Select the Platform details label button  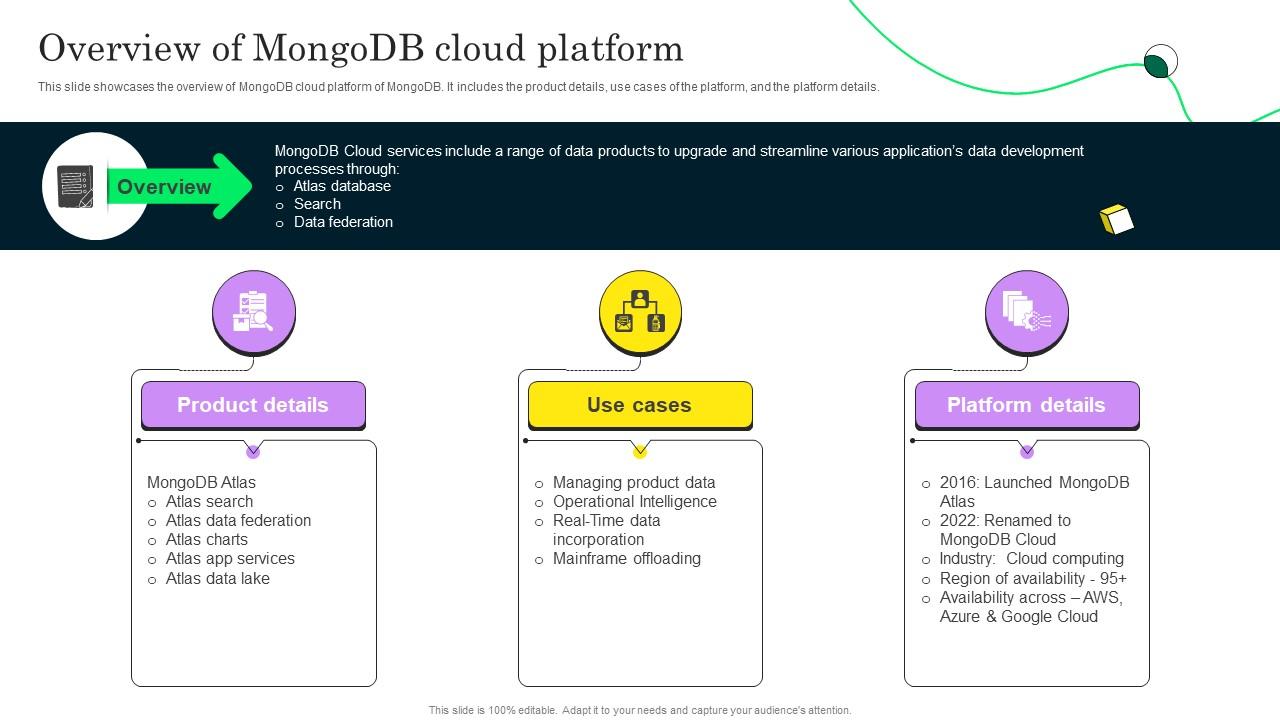coord(1027,405)
